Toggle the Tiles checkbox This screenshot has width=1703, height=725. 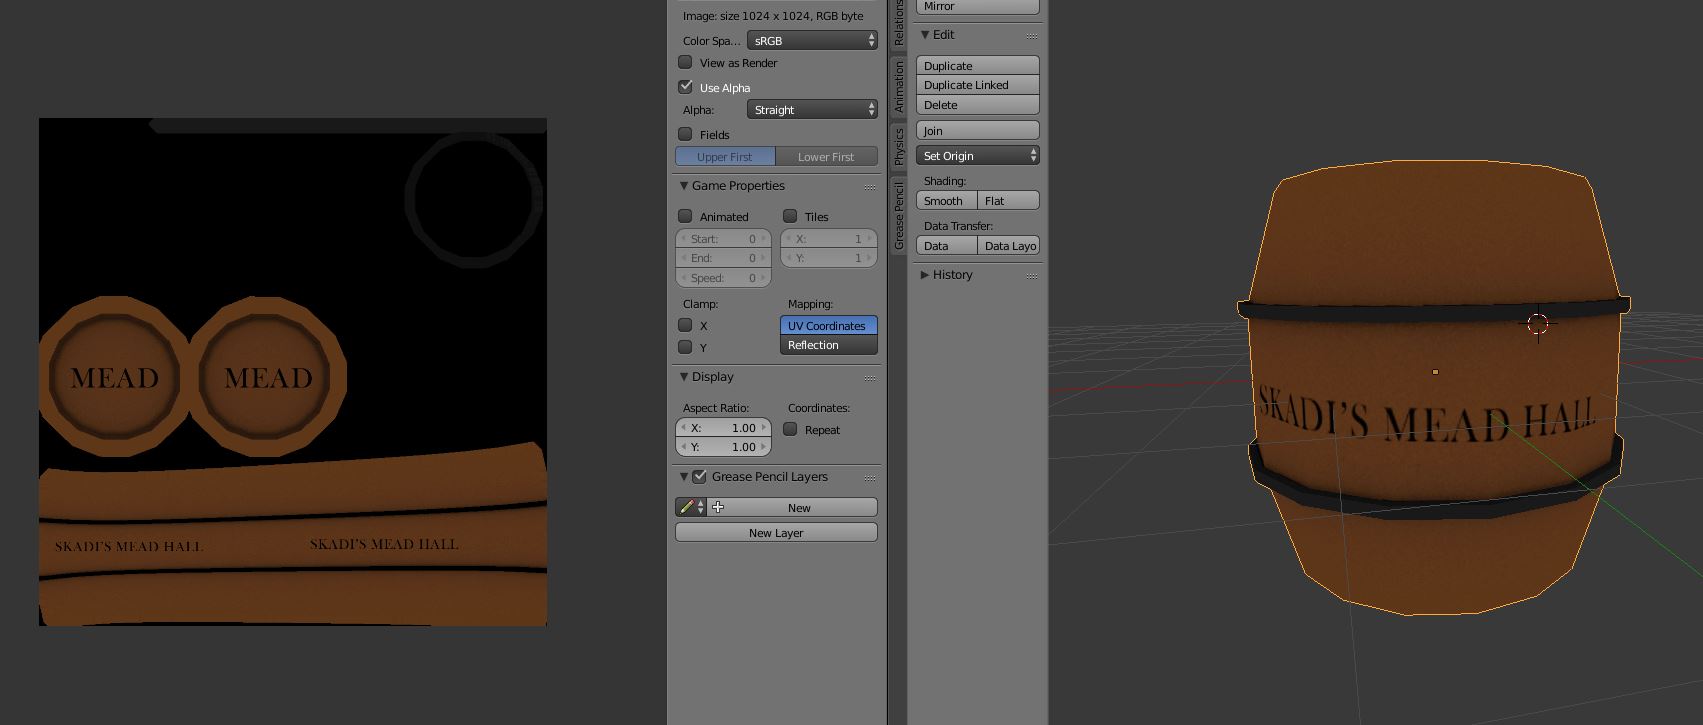790,216
